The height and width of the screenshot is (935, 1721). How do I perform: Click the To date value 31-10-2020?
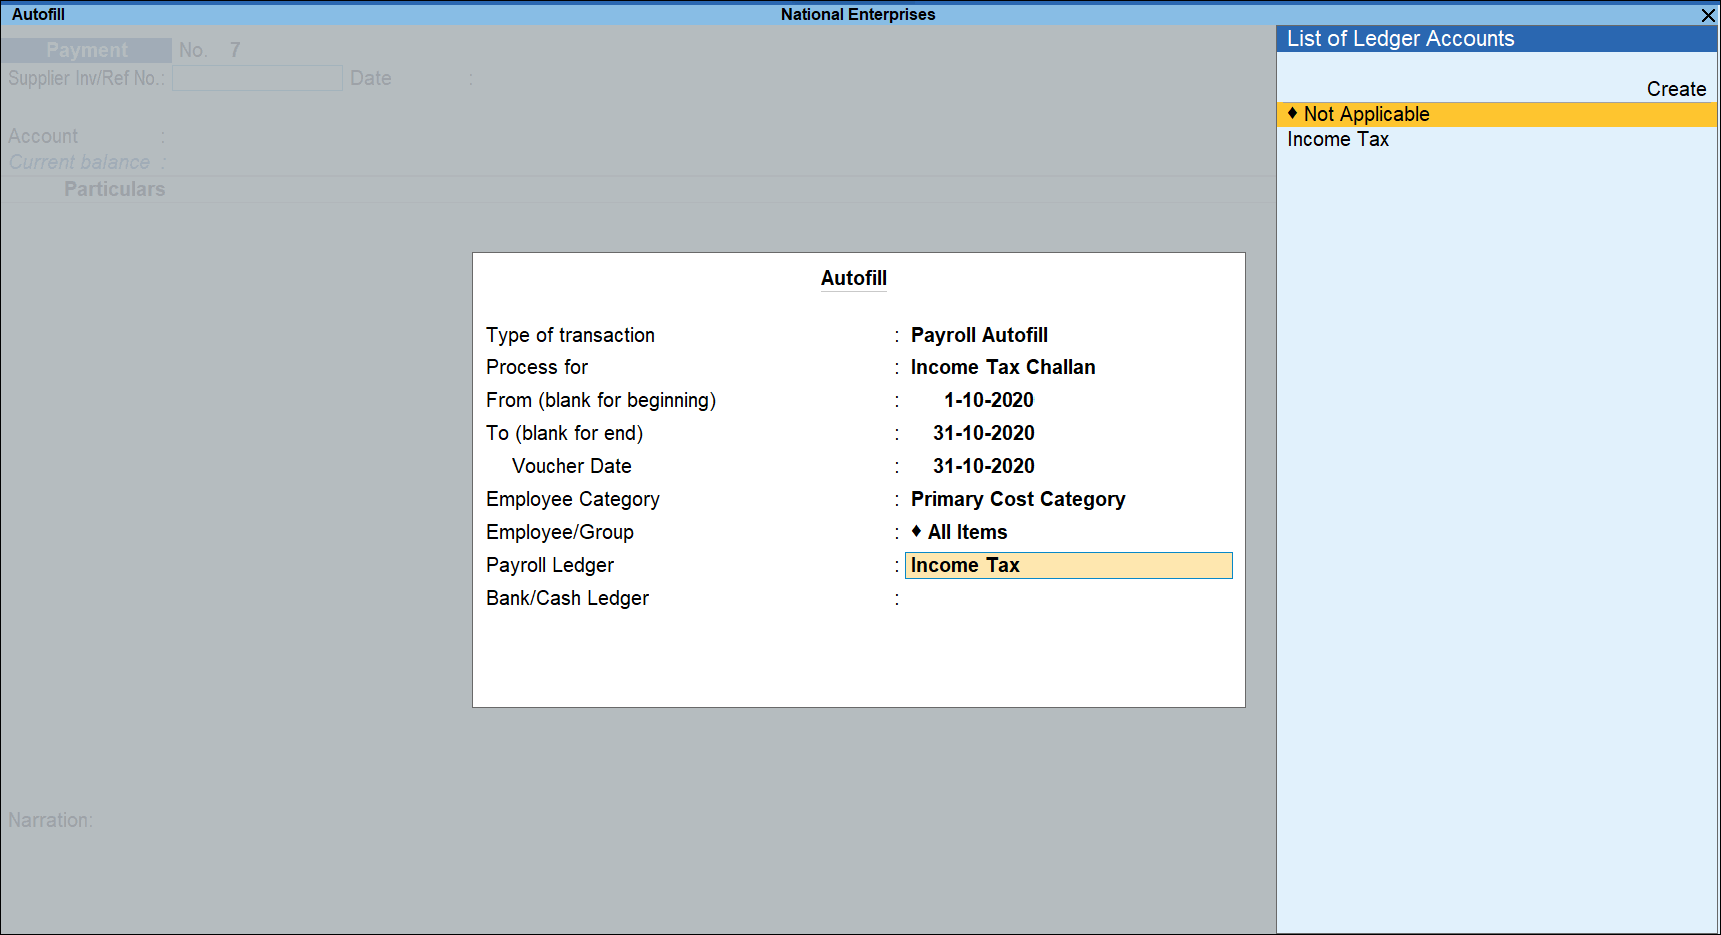(983, 433)
